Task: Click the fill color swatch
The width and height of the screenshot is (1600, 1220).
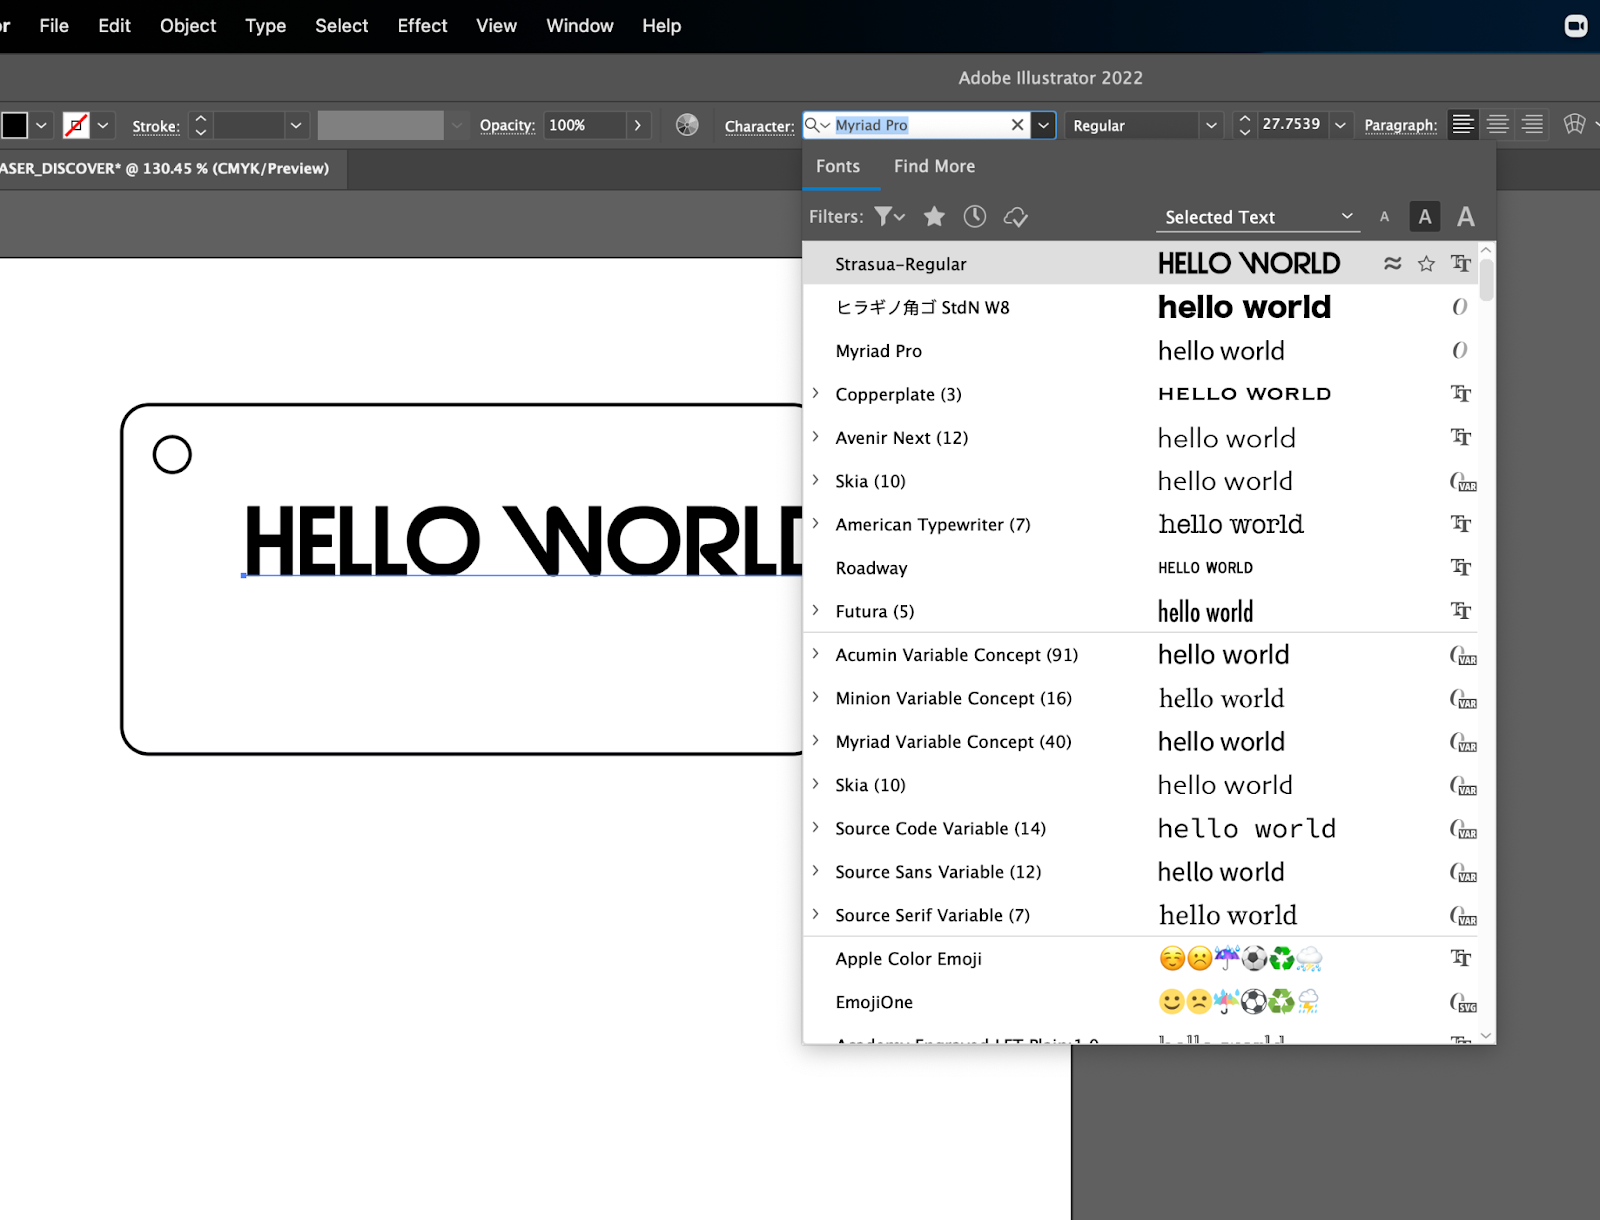Action: pos(14,125)
